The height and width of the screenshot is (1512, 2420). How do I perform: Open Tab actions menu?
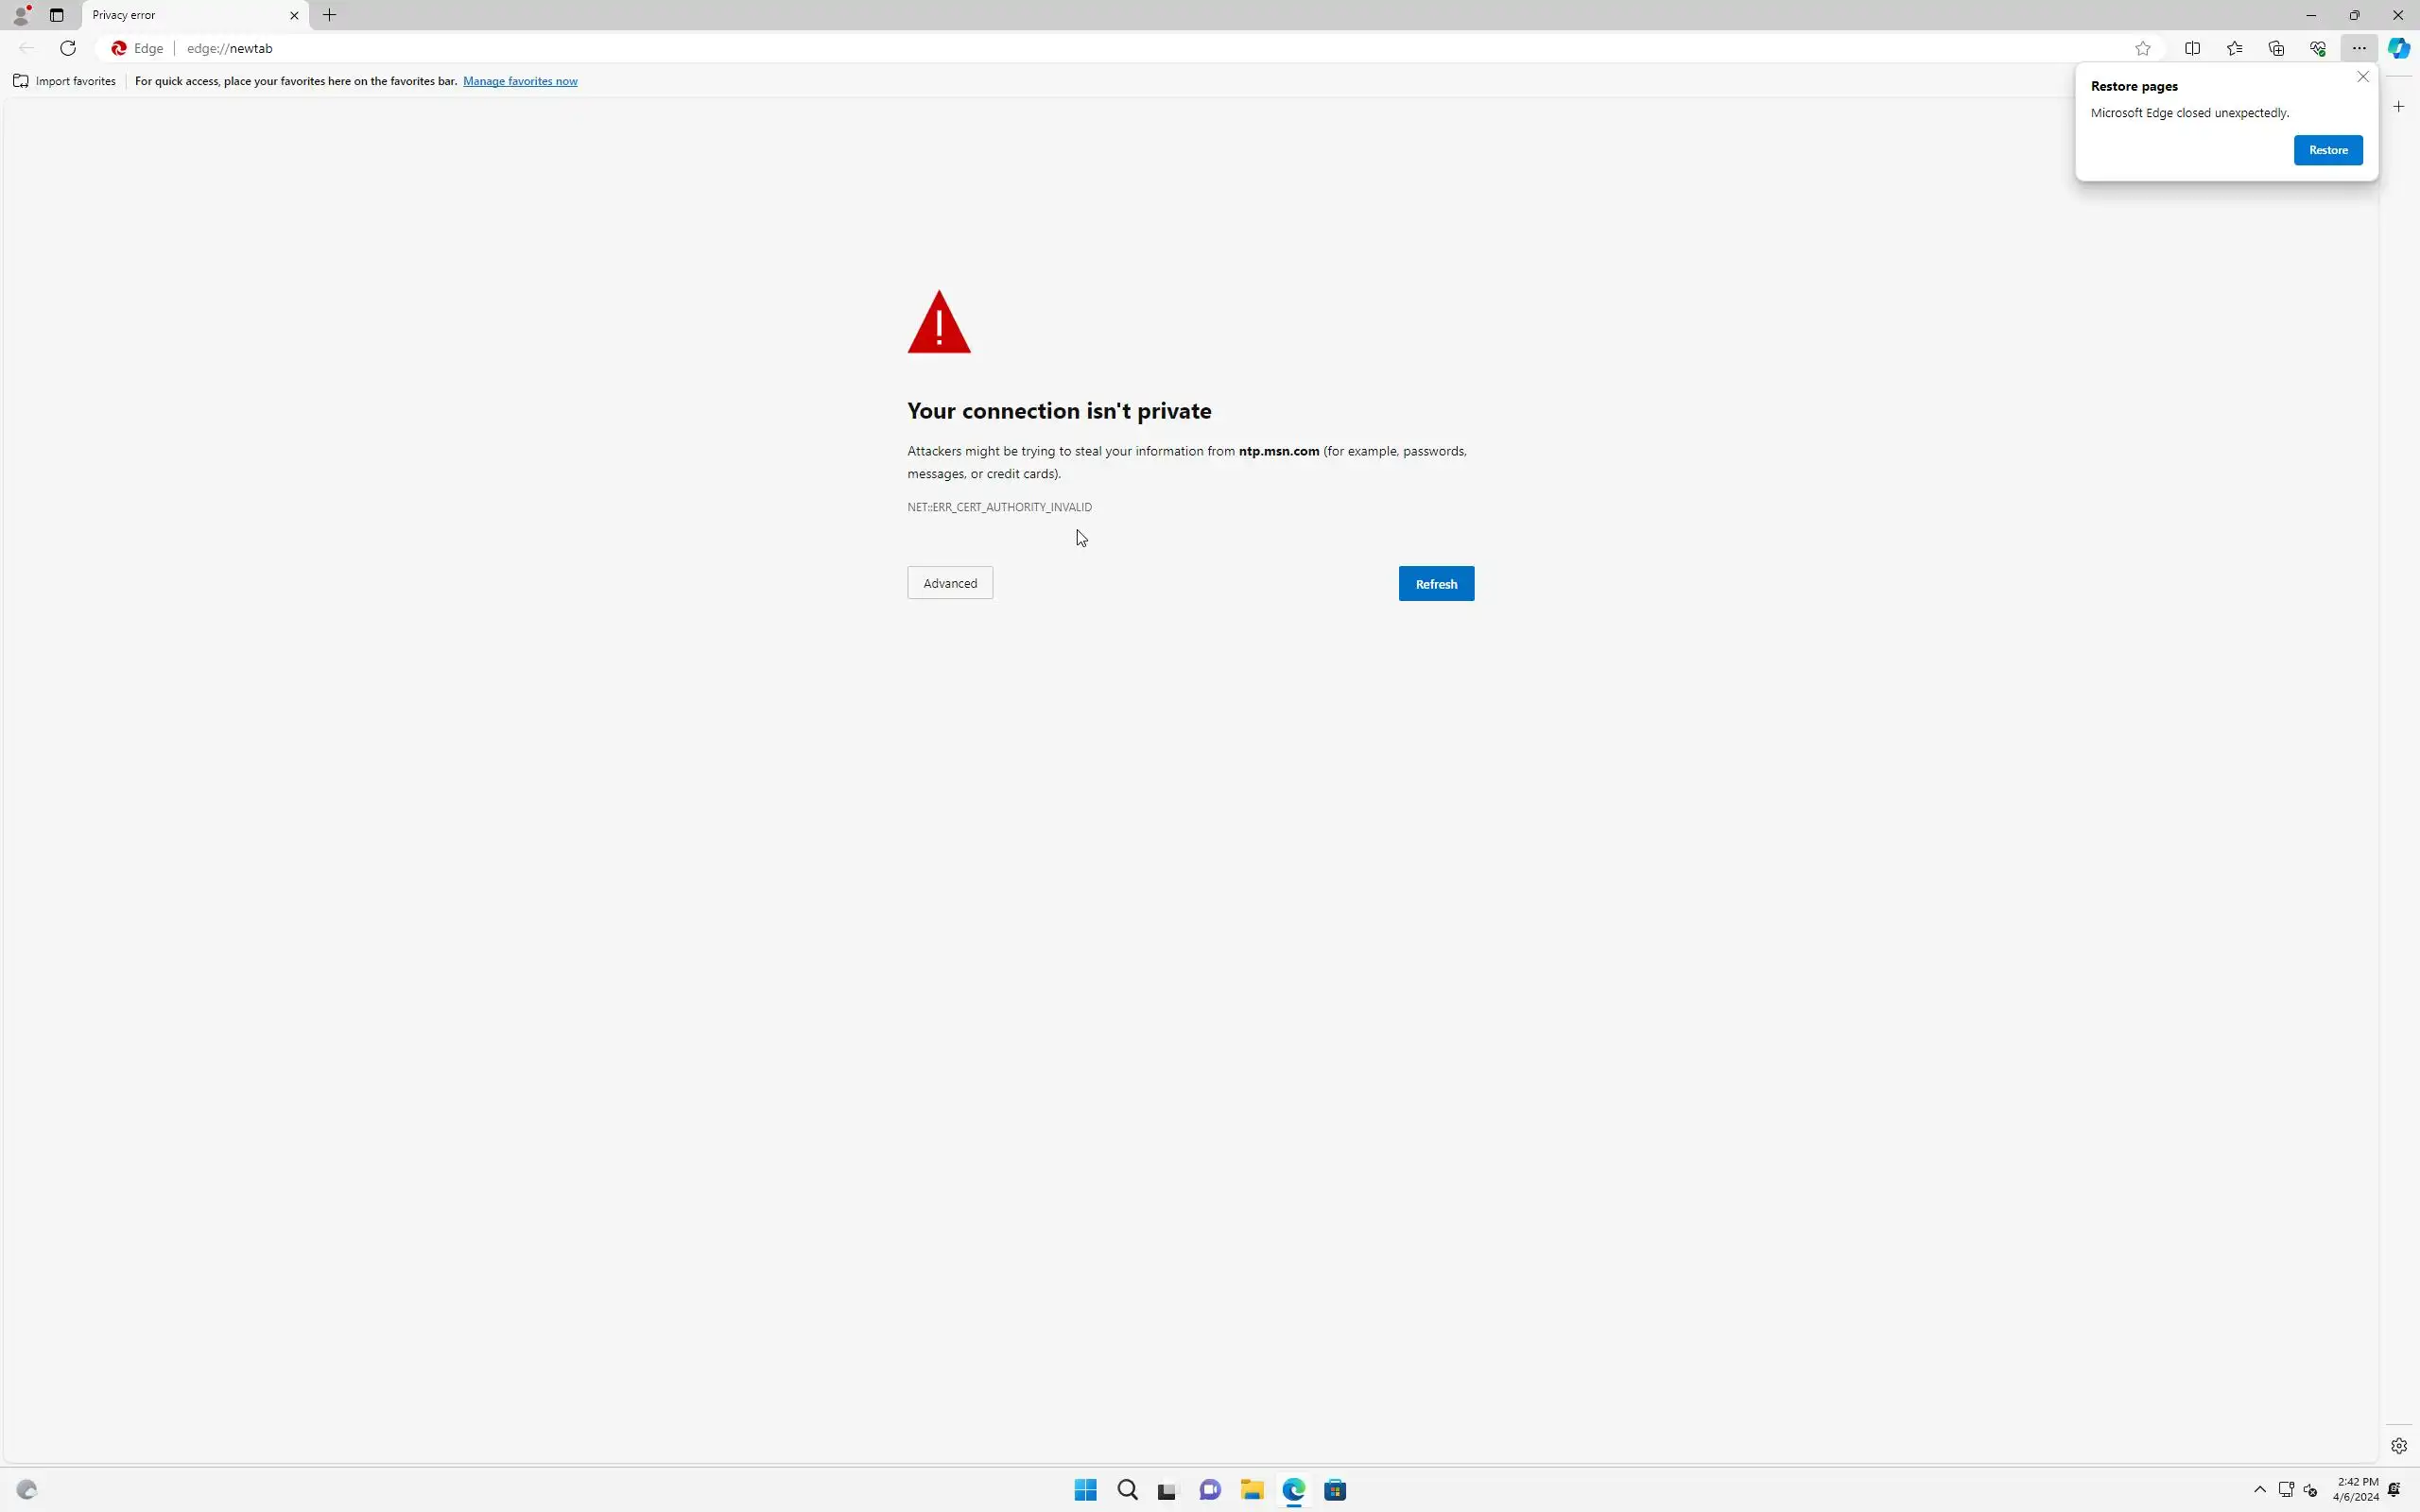(x=57, y=15)
